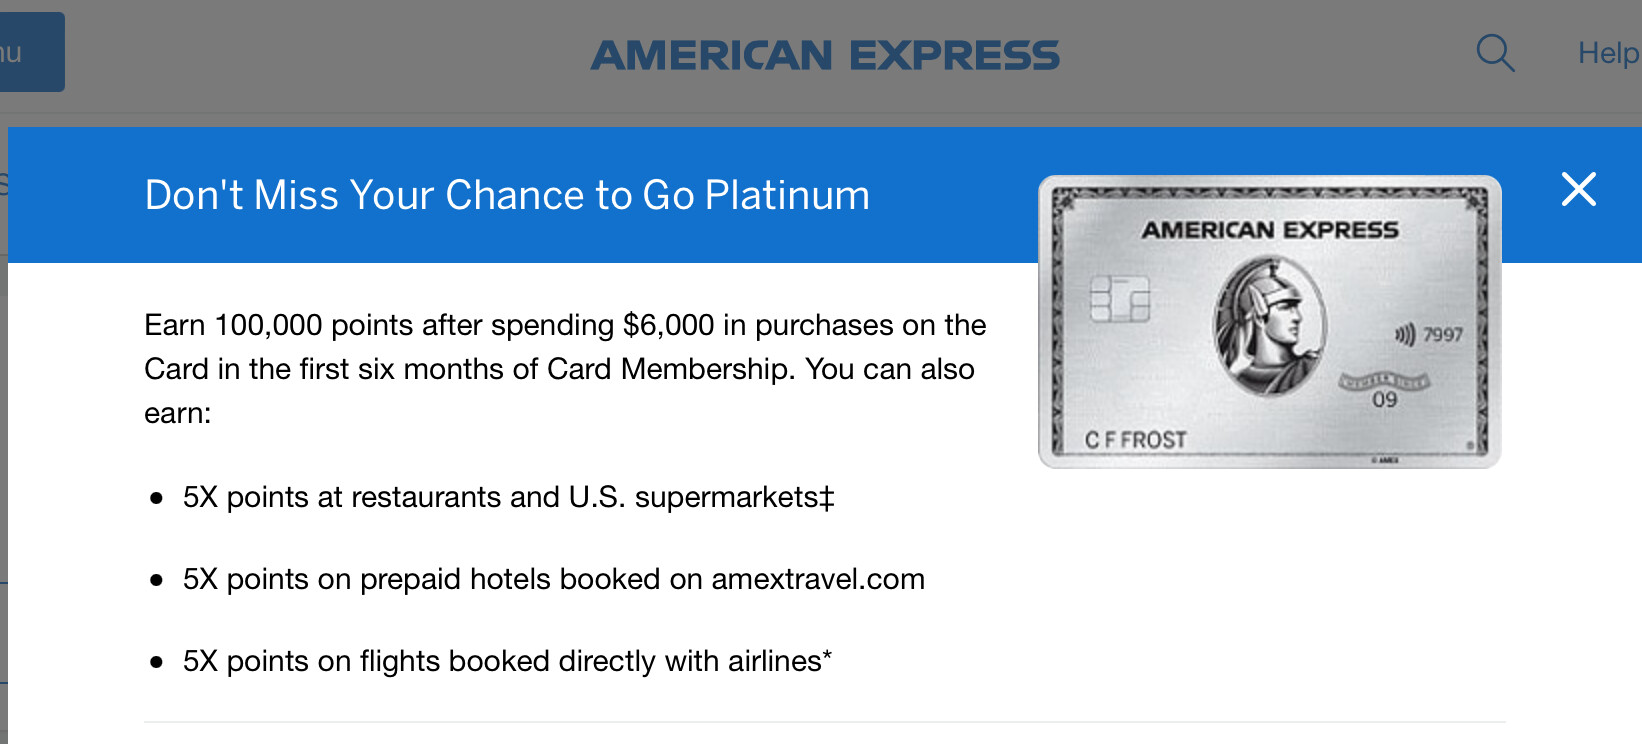The width and height of the screenshot is (1642, 744).
Task: Click the Don't Miss Your Chance heading
Action: coord(507,195)
